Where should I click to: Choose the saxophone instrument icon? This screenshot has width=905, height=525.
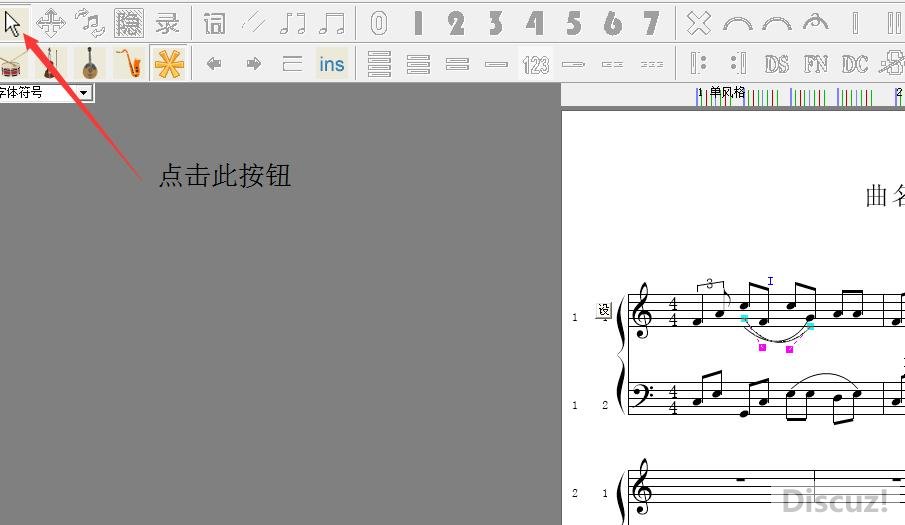(127, 64)
